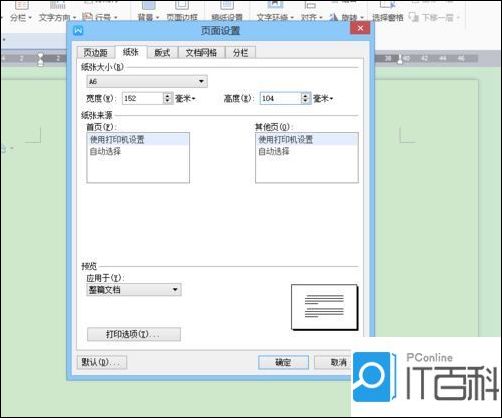Viewport: 502px width, 418px height.
Task: Expand the 应用于 整篇文档 dropdown
Action: click(134, 290)
